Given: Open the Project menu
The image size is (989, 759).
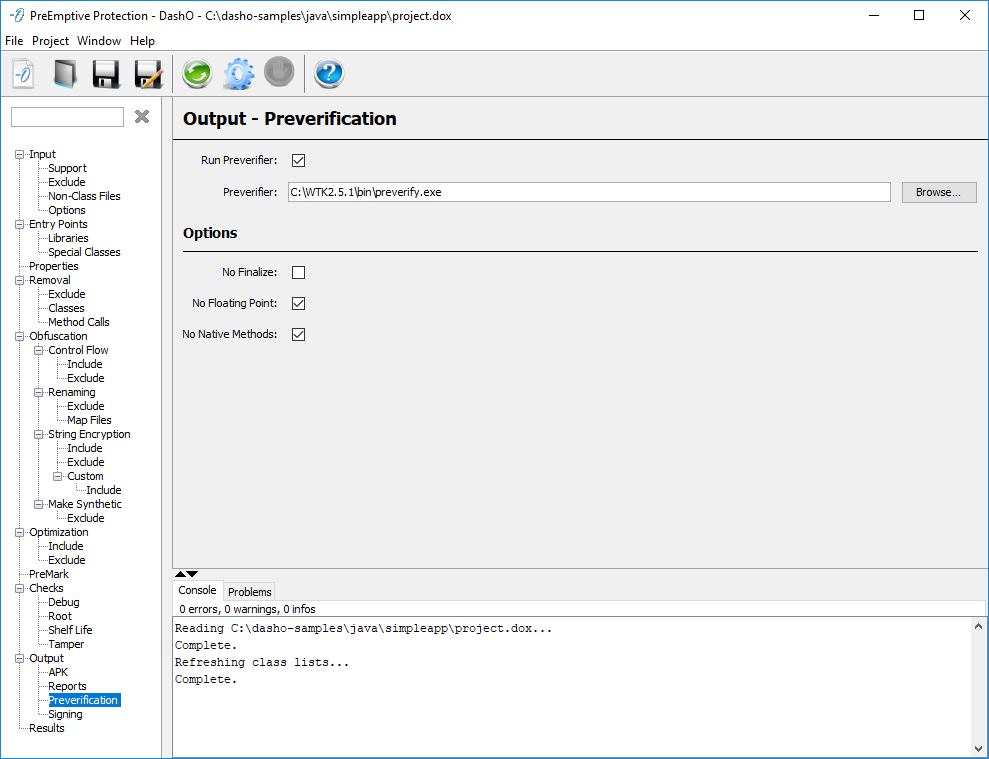Looking at the screenshot, I should click(50, 41).
